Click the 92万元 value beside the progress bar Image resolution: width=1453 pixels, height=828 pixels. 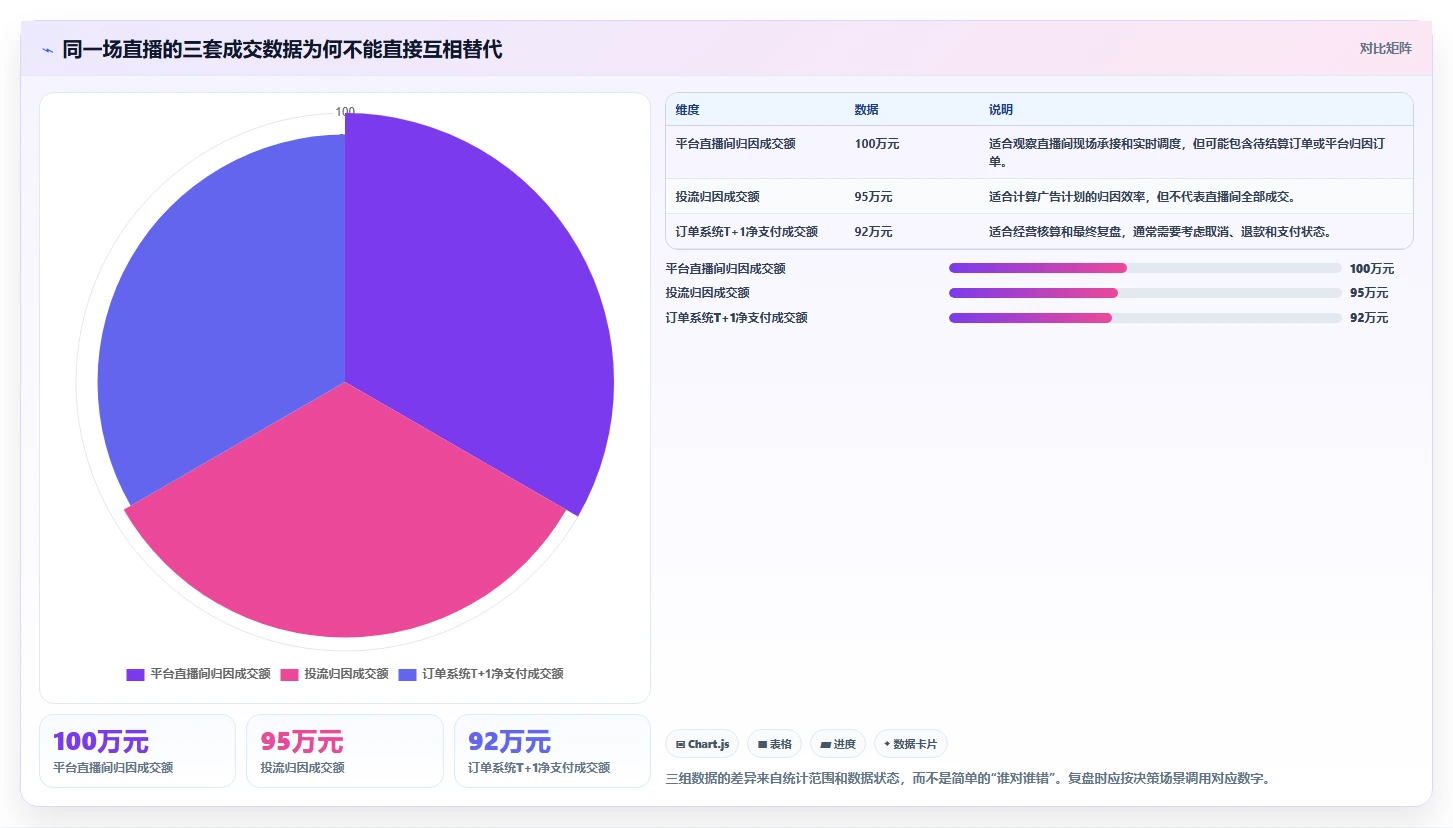[1369, 318]
